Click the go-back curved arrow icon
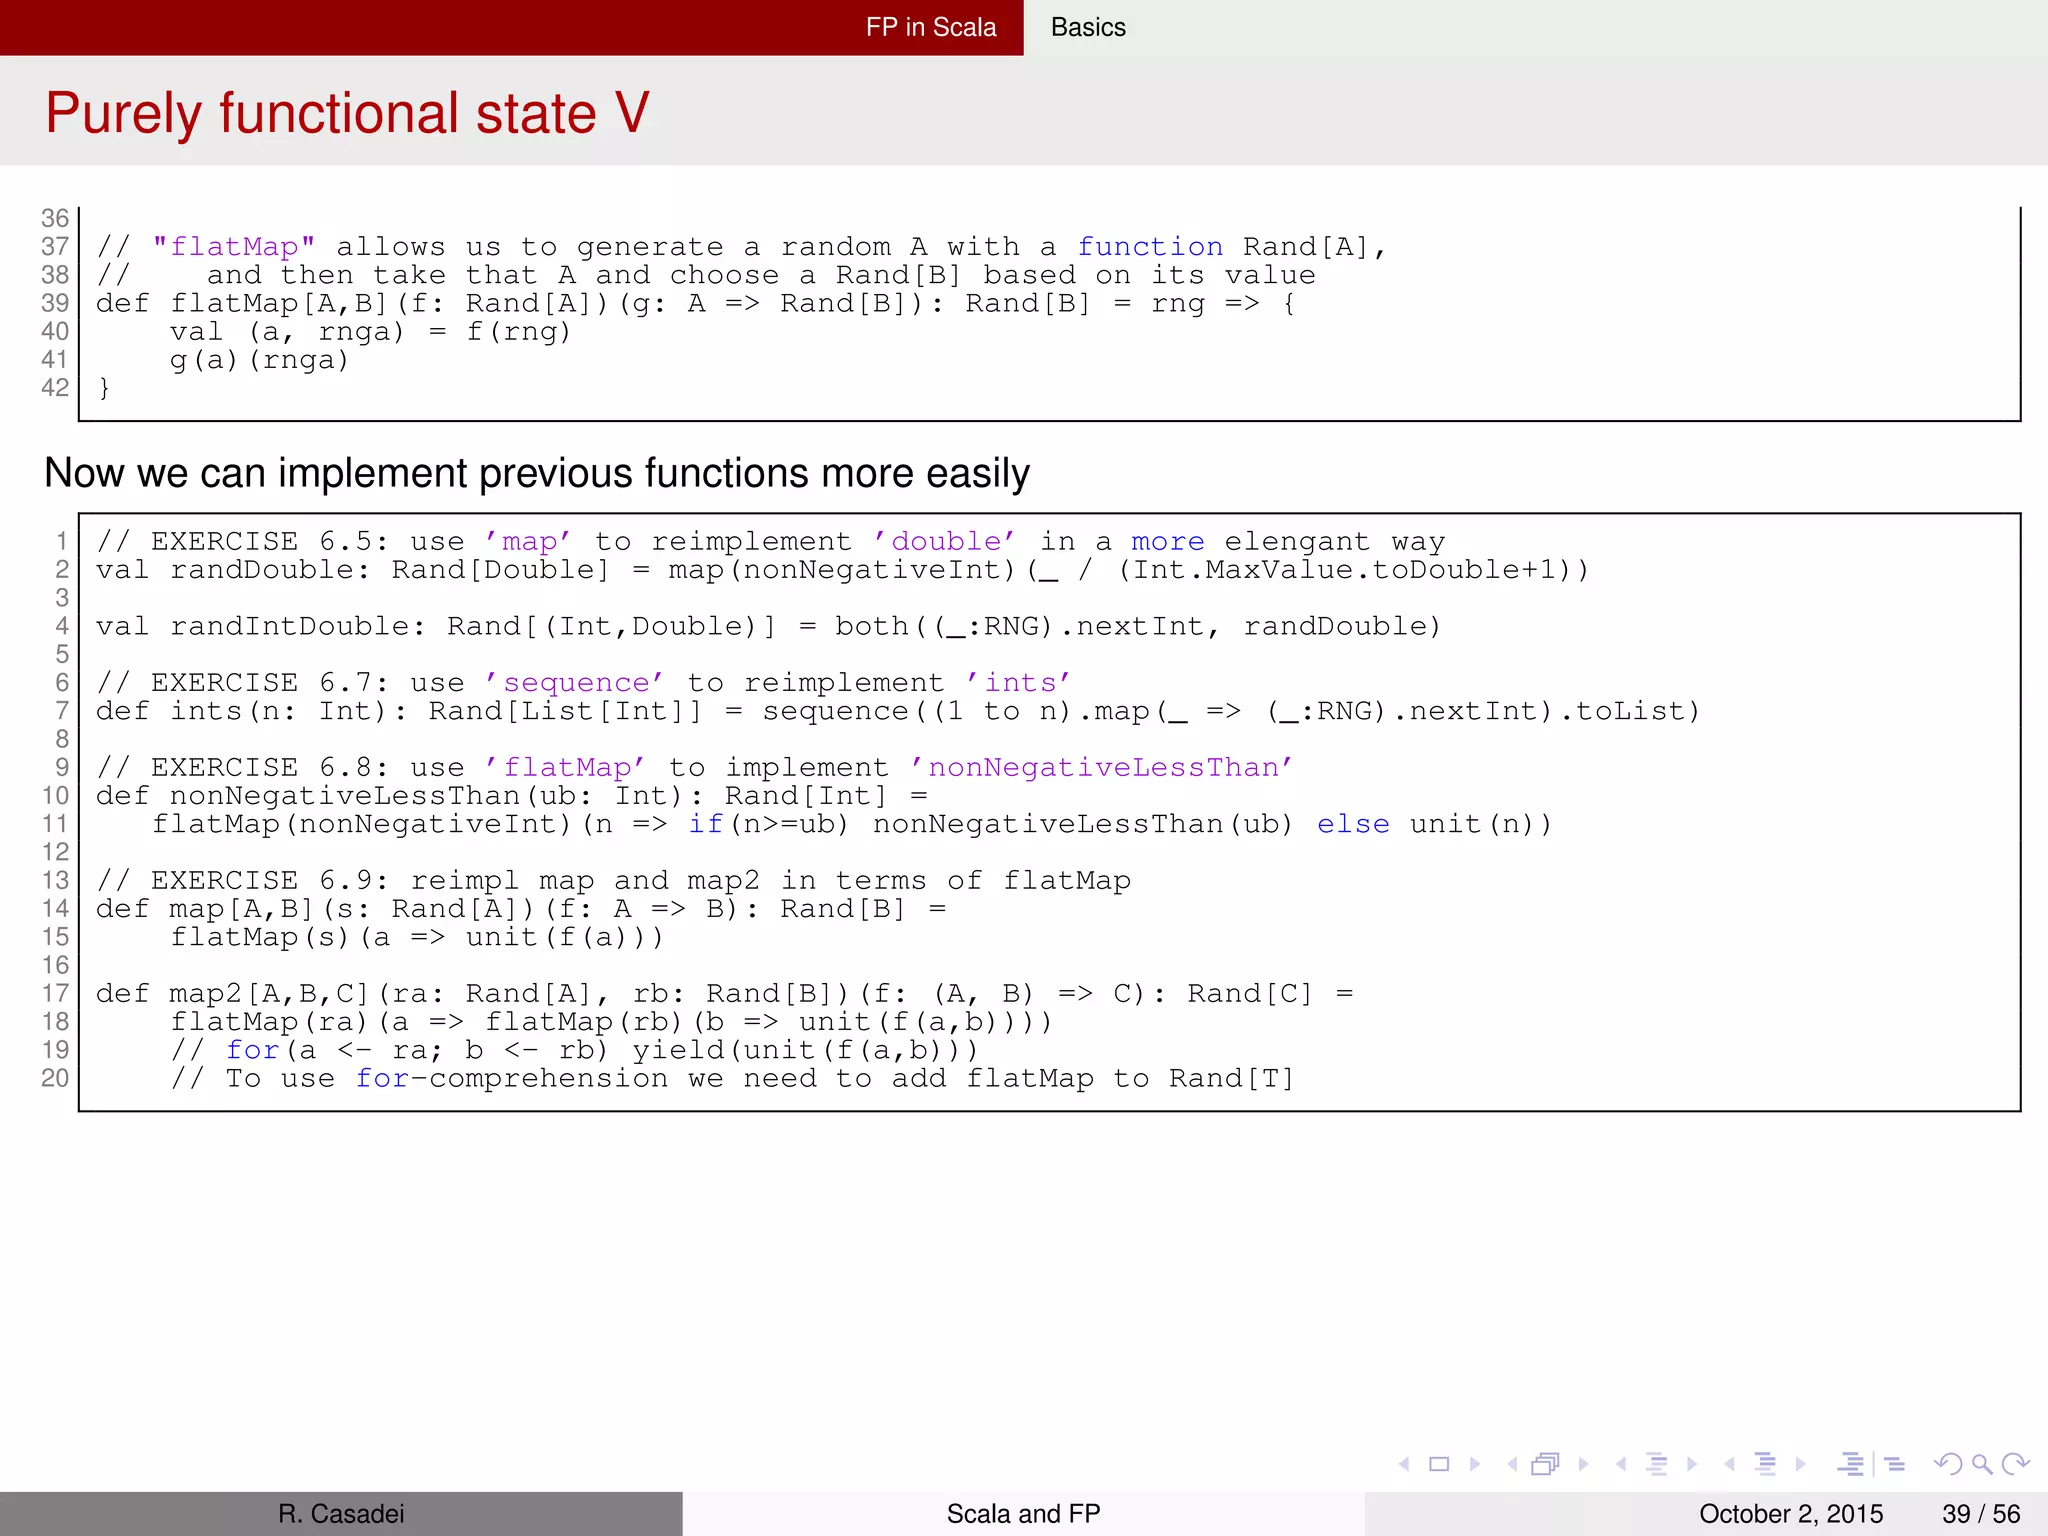 [x=1948, y=1464]
